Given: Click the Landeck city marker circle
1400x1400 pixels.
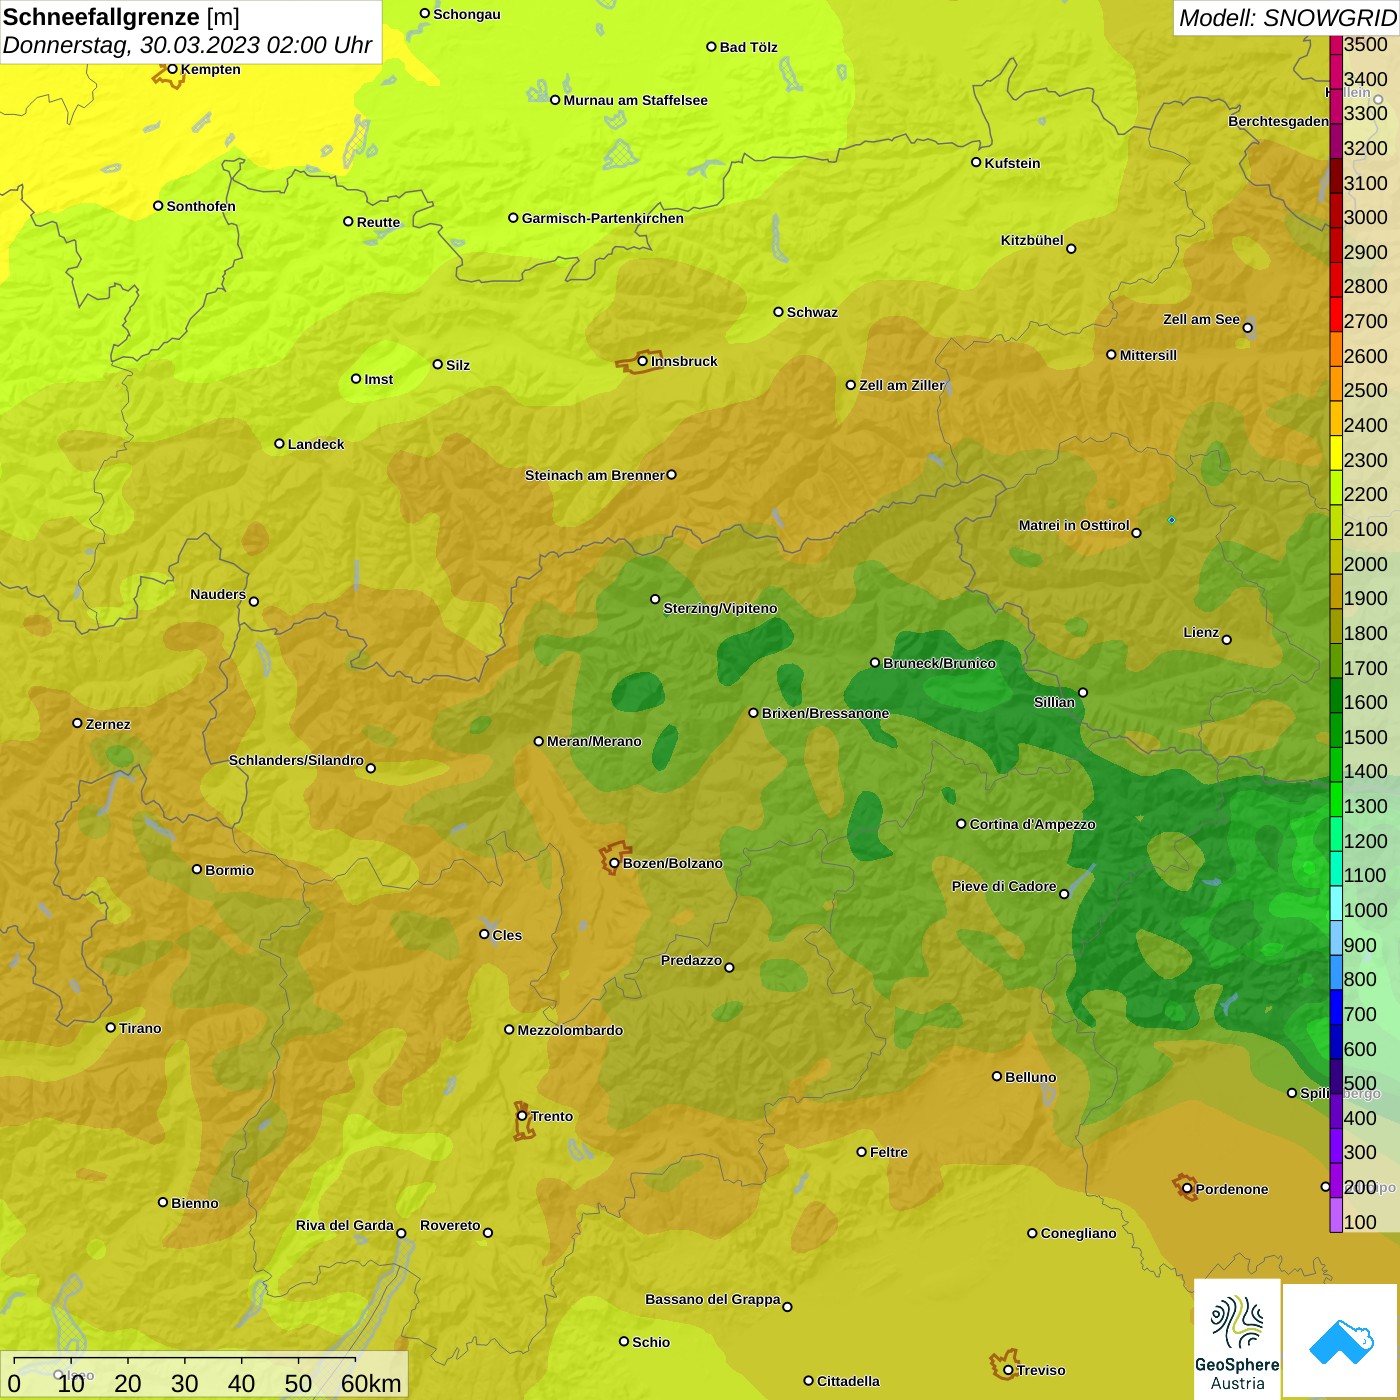Looking at the screenshot, I should pos(279,444).
